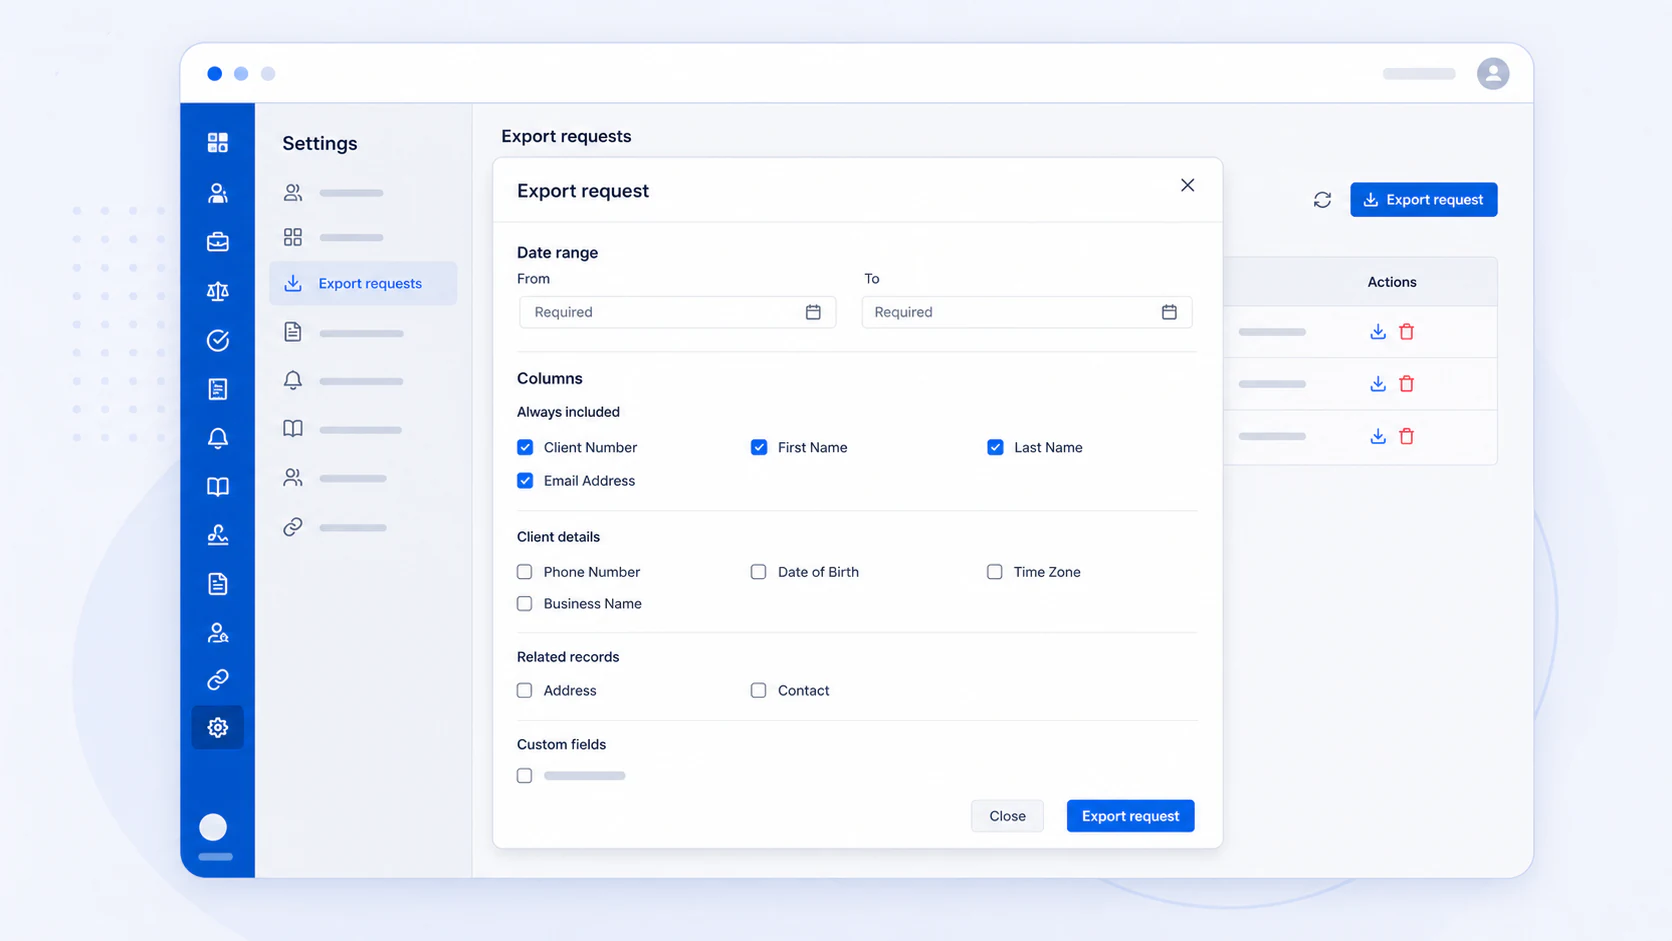1672x941 pixels.
Task: Select Export requests in the Settings menu
Action: pyautogui.click(x=363, y=283)
